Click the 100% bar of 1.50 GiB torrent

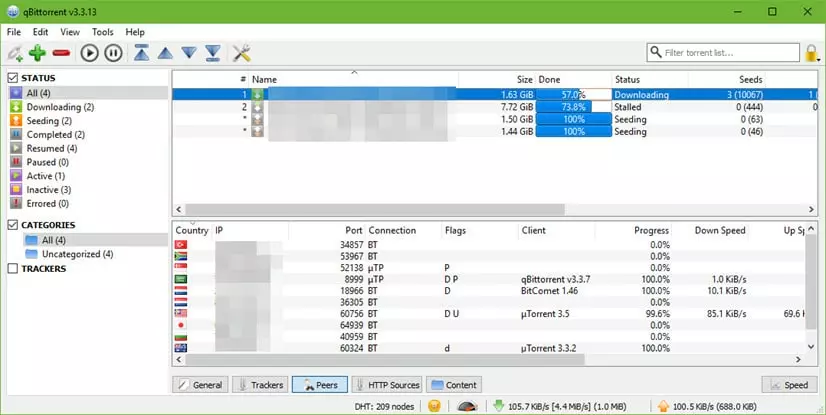coord(574,119)
